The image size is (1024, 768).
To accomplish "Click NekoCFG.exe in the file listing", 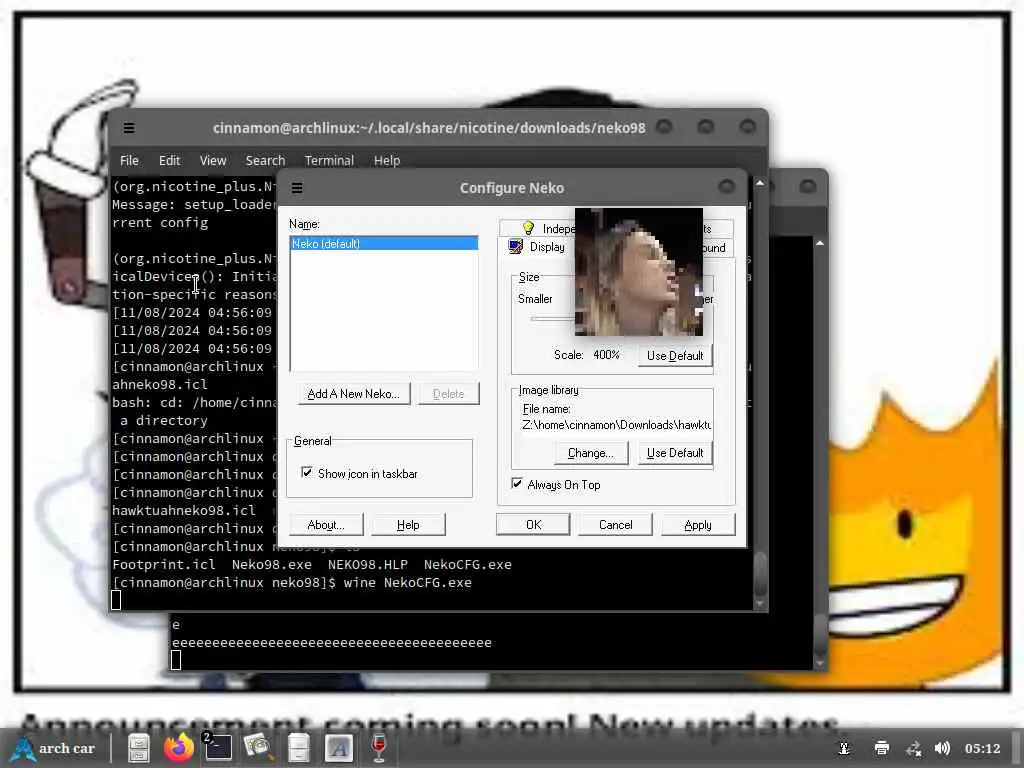I will click(x=468, y=565).
